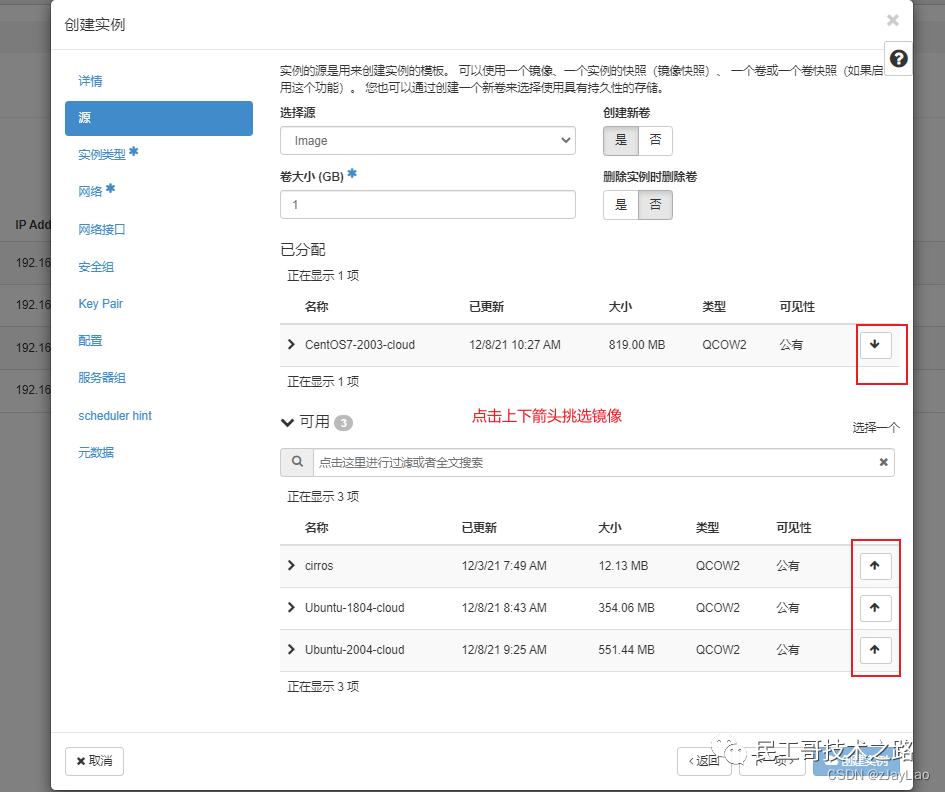Select the Ubuntu-2004-cloud image name
The height and width of the screenshot is (792, 945).
pyautogui.click(x=354, y=650)
